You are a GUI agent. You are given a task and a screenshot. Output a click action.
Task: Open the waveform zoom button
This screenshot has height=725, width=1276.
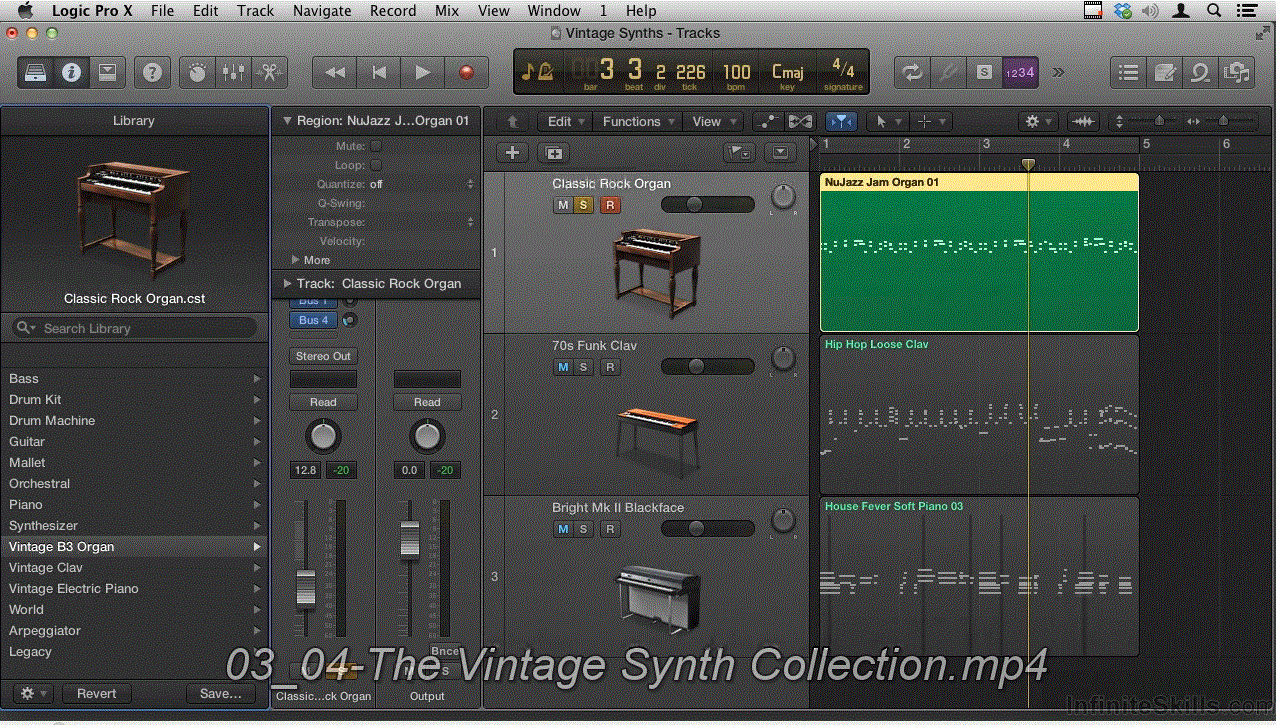click(1083, 121)
